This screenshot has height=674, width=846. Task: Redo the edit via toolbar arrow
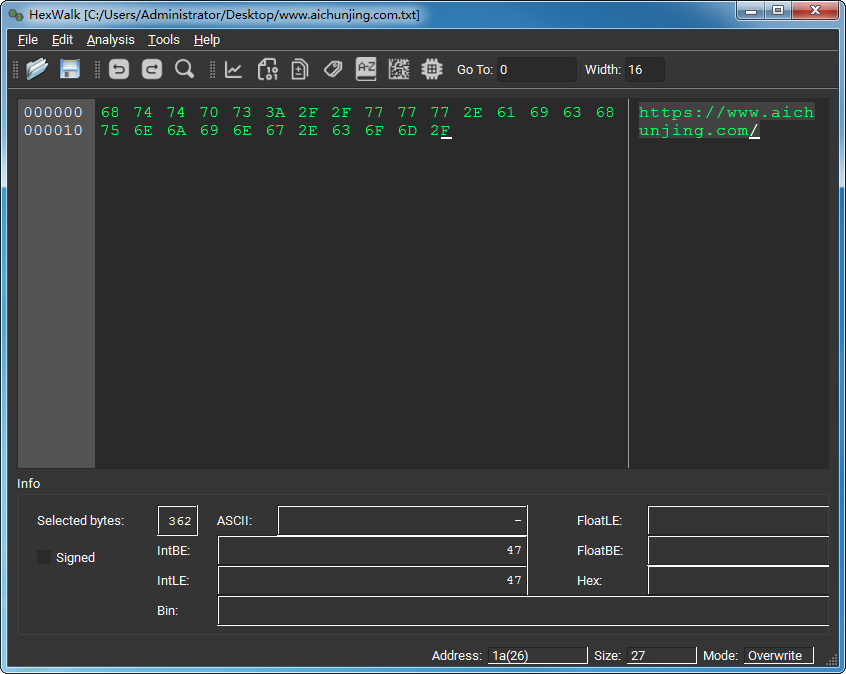(151, 69)
